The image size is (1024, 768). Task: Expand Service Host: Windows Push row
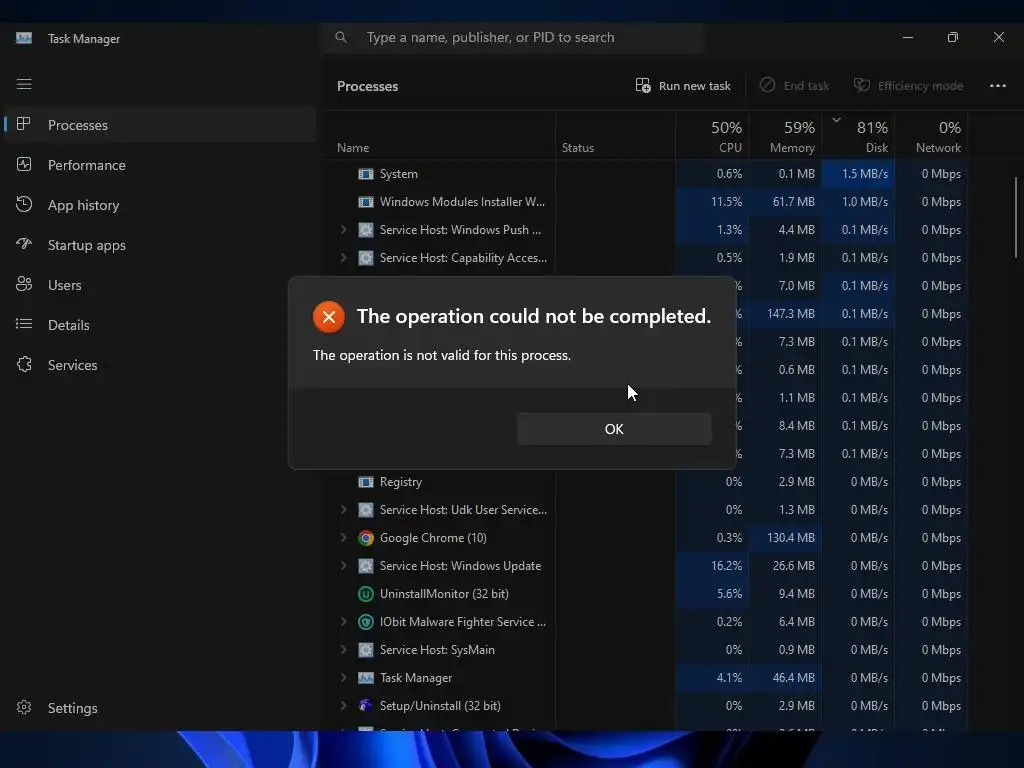344,230
